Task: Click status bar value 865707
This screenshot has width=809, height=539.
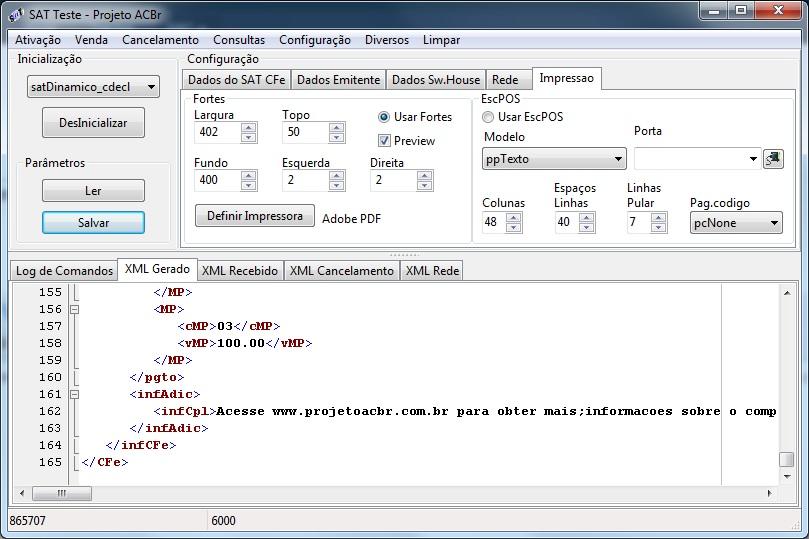Action: coord(27,520)
